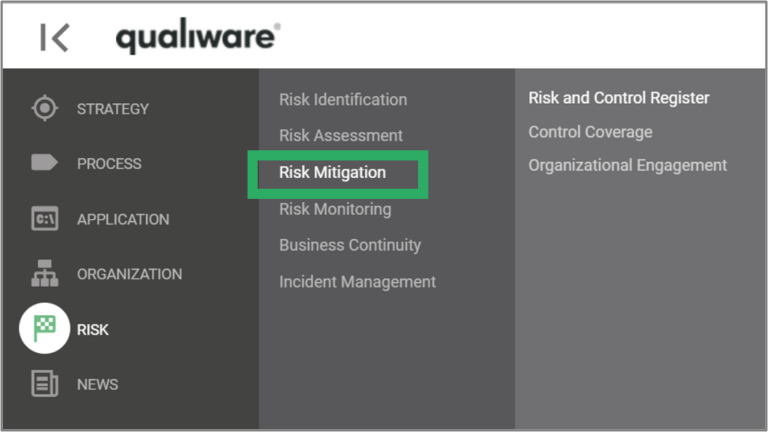Image resolution: width=768 pixels, height=432 pixels.
Task: Choose the highlighted Risk Mitigation item
Action: click(x=332, y=172)
